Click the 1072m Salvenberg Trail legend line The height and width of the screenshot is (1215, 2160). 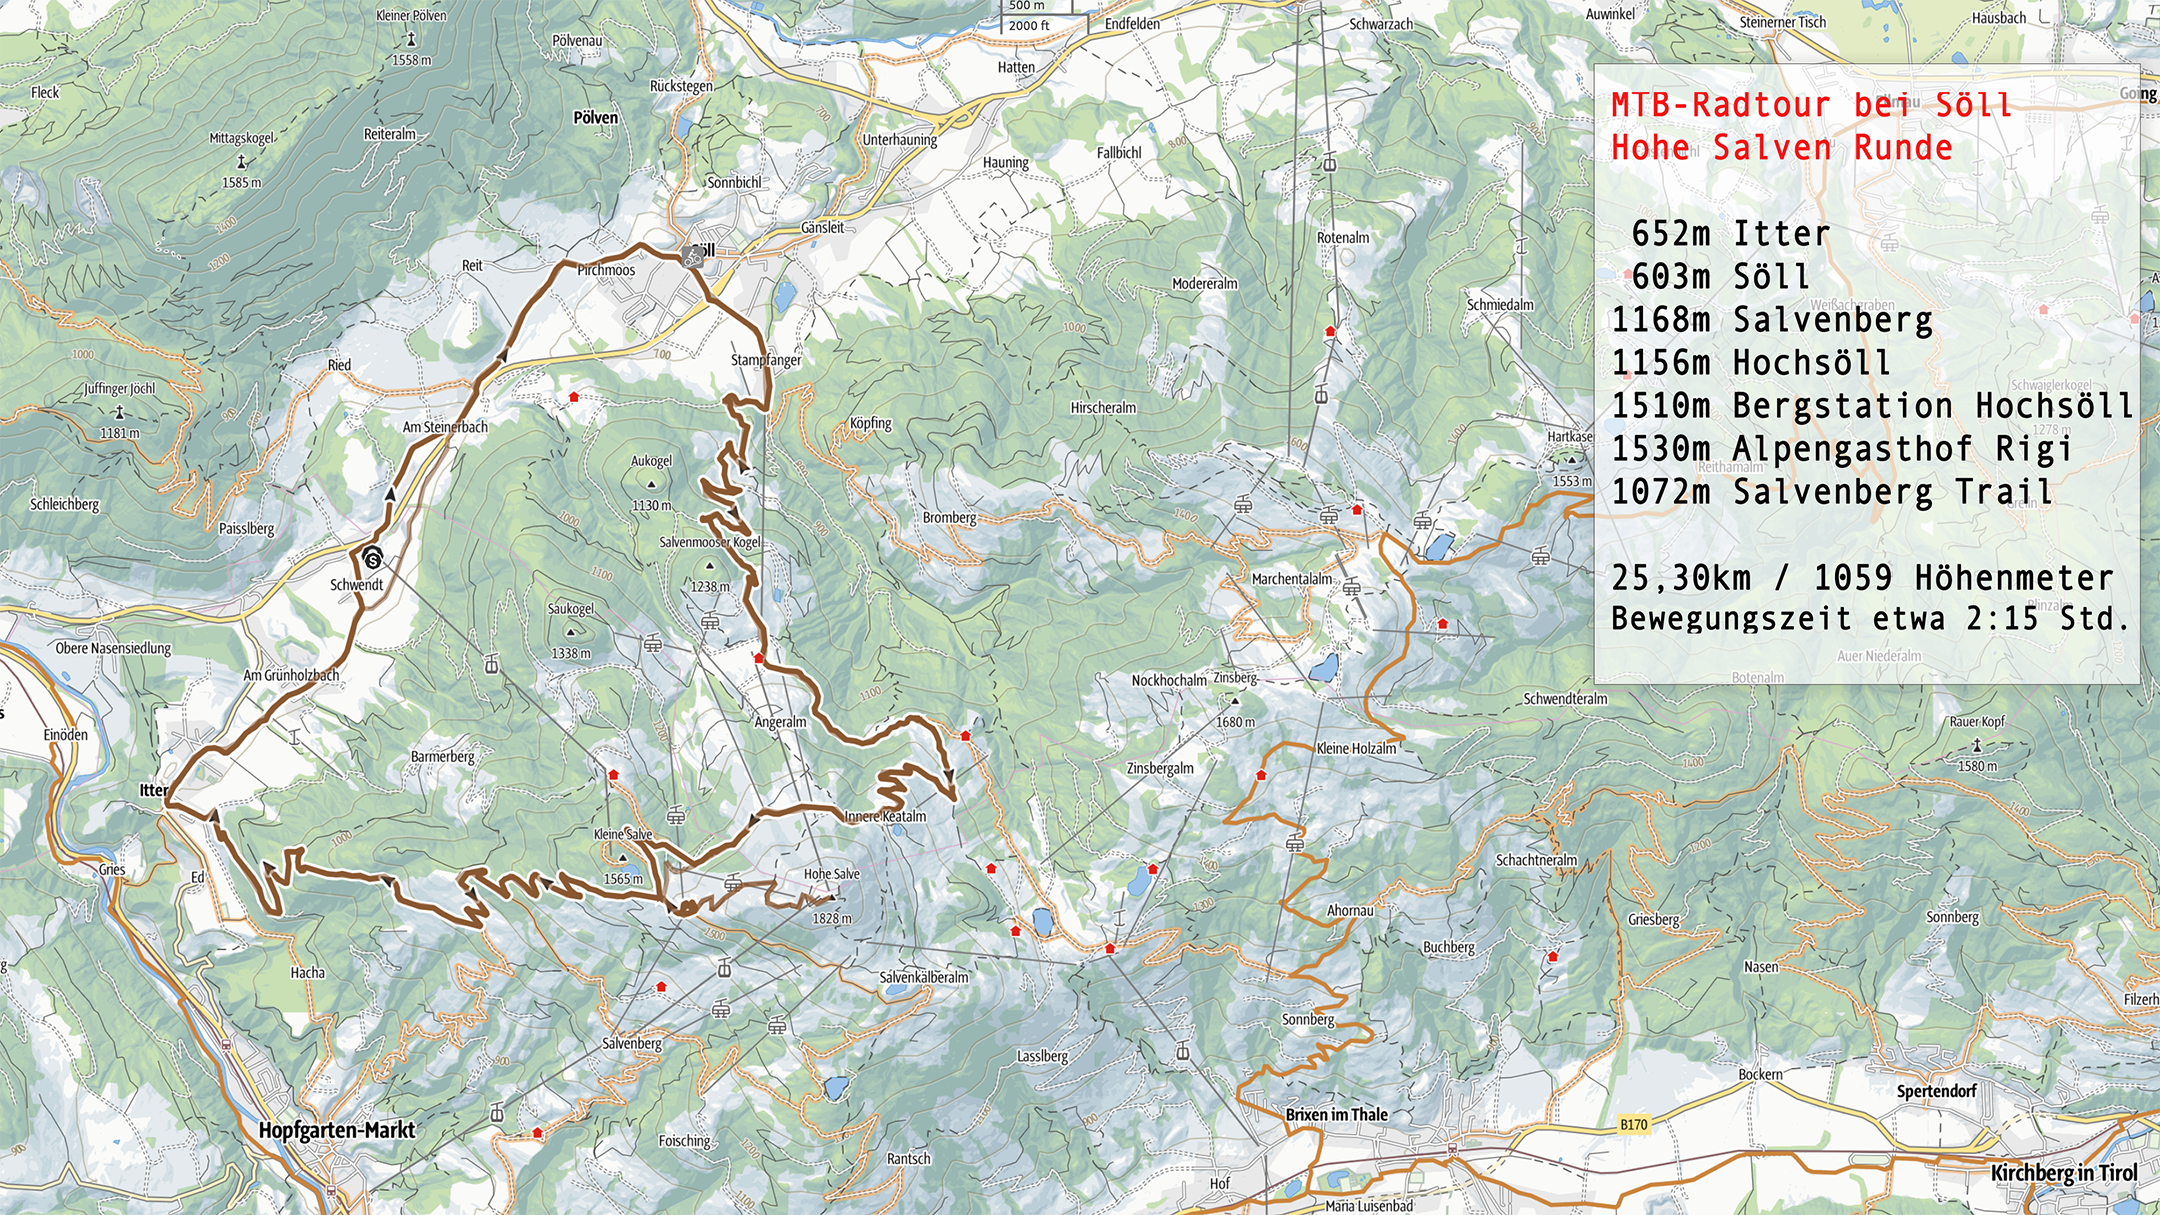[1831, 492]
